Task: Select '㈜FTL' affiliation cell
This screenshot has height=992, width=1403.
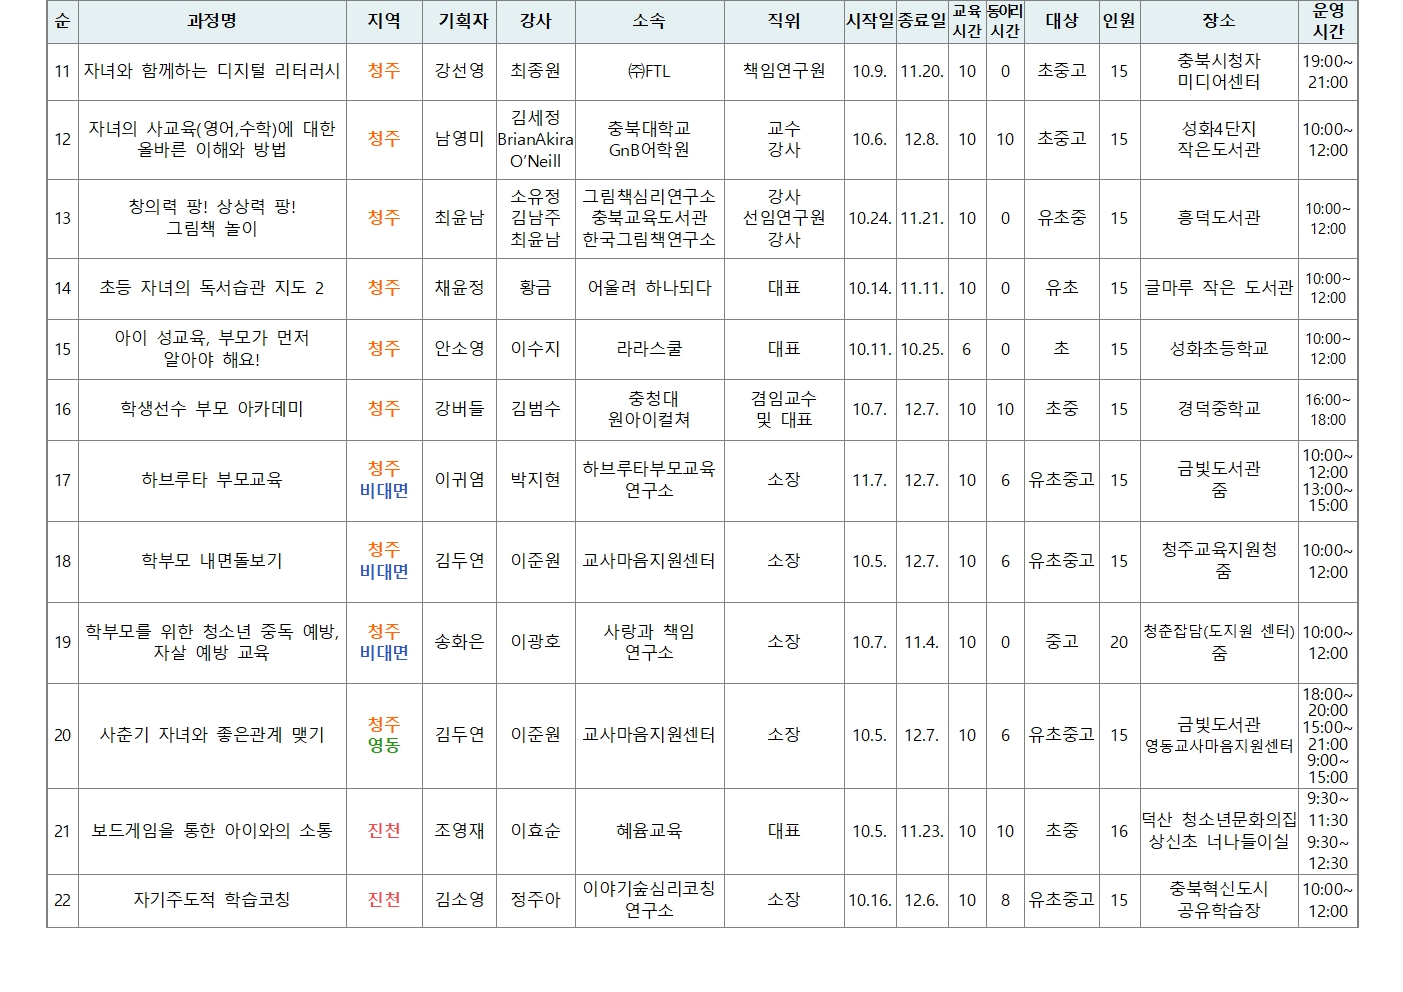Action: point(649,71)
